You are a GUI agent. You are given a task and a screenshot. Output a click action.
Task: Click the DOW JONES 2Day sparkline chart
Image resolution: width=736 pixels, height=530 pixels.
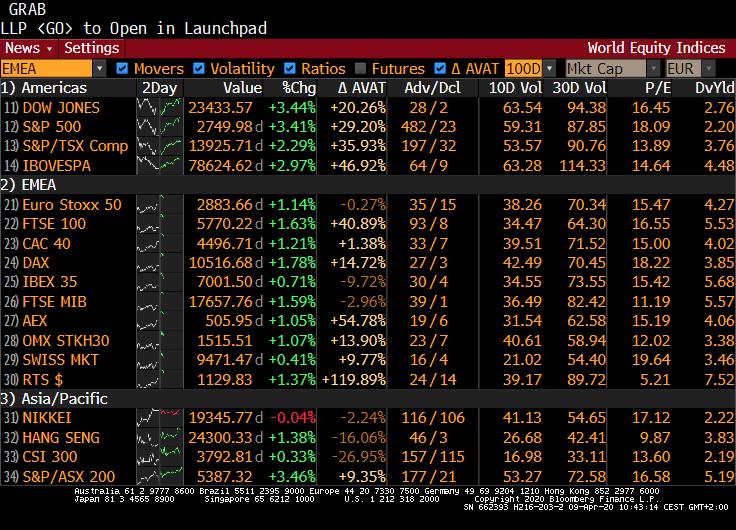pos(160,108)
